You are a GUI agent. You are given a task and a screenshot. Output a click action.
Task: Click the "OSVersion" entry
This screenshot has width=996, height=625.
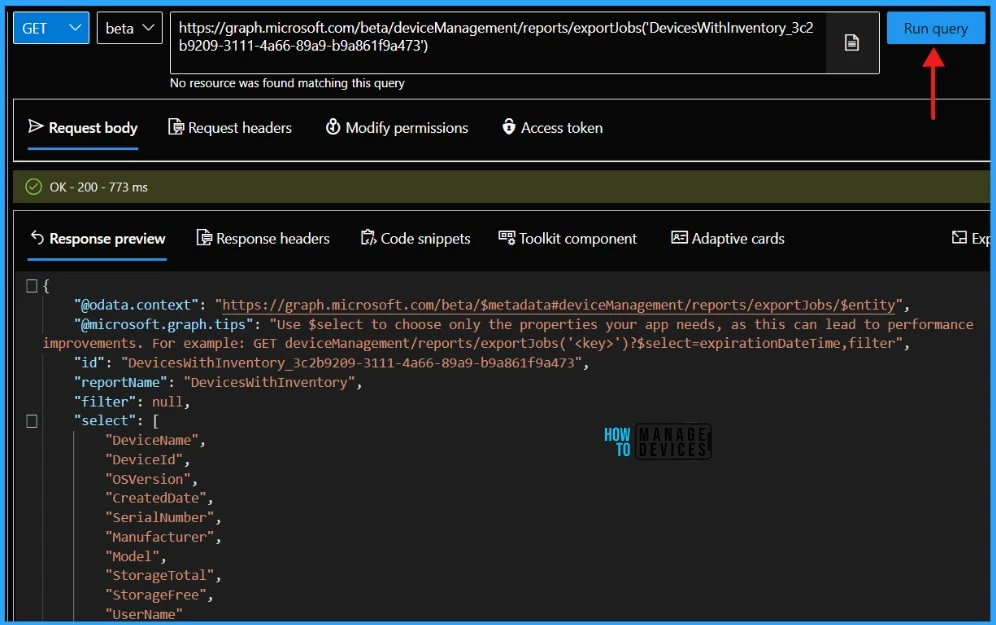[148, 479]
